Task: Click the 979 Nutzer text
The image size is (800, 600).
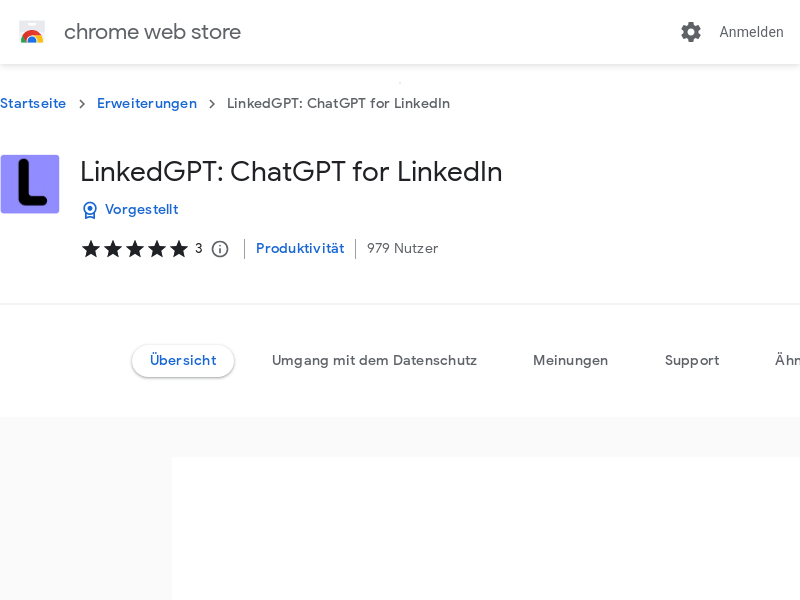Action: pyautogui.click(x=403, y=248)
